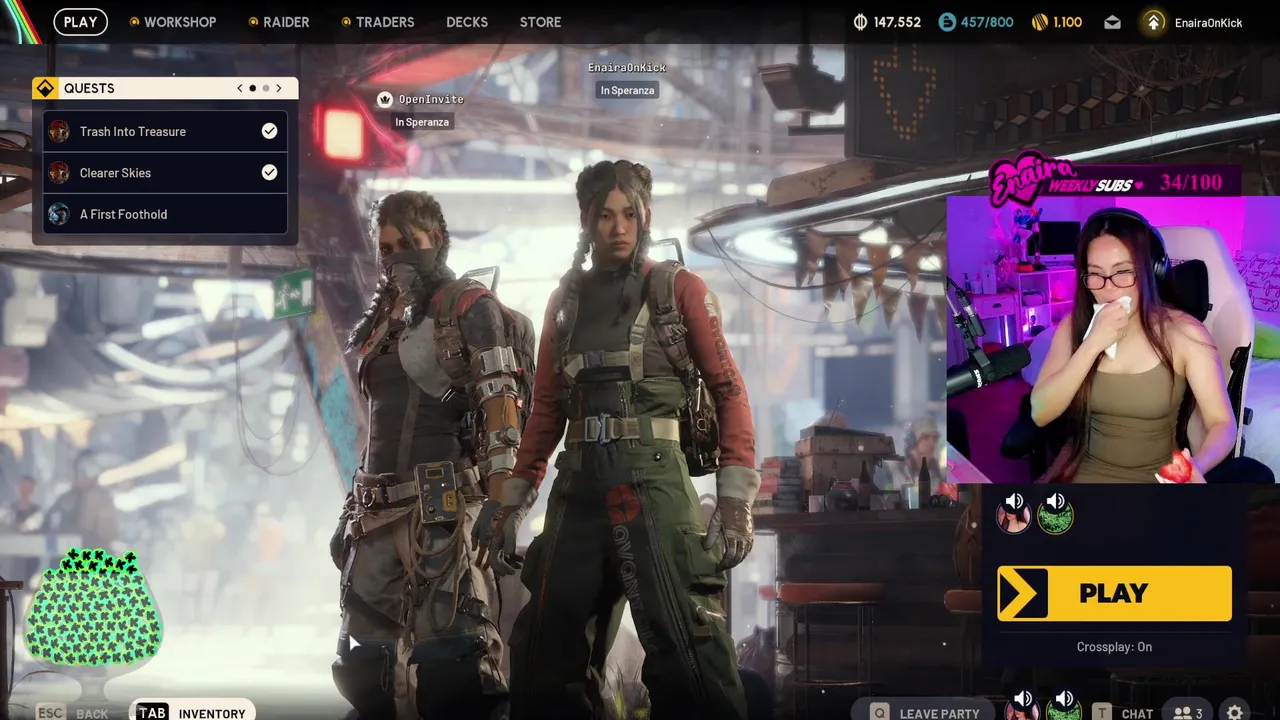Mute first member in bottom bar
This screenshot has height=720, width=1280.
pos(1022,699)
